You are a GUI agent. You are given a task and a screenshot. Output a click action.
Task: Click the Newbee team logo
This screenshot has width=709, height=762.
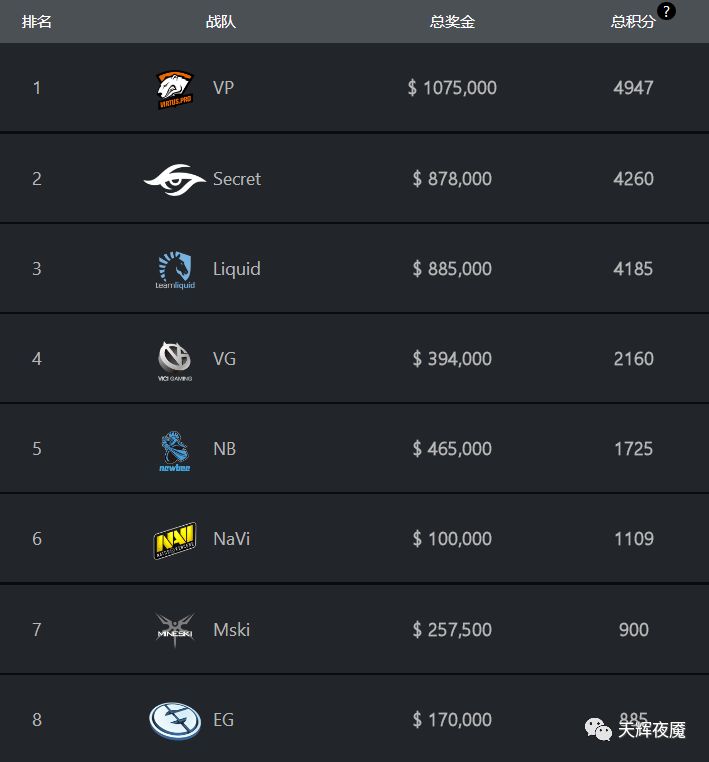(x=175, y=451)
